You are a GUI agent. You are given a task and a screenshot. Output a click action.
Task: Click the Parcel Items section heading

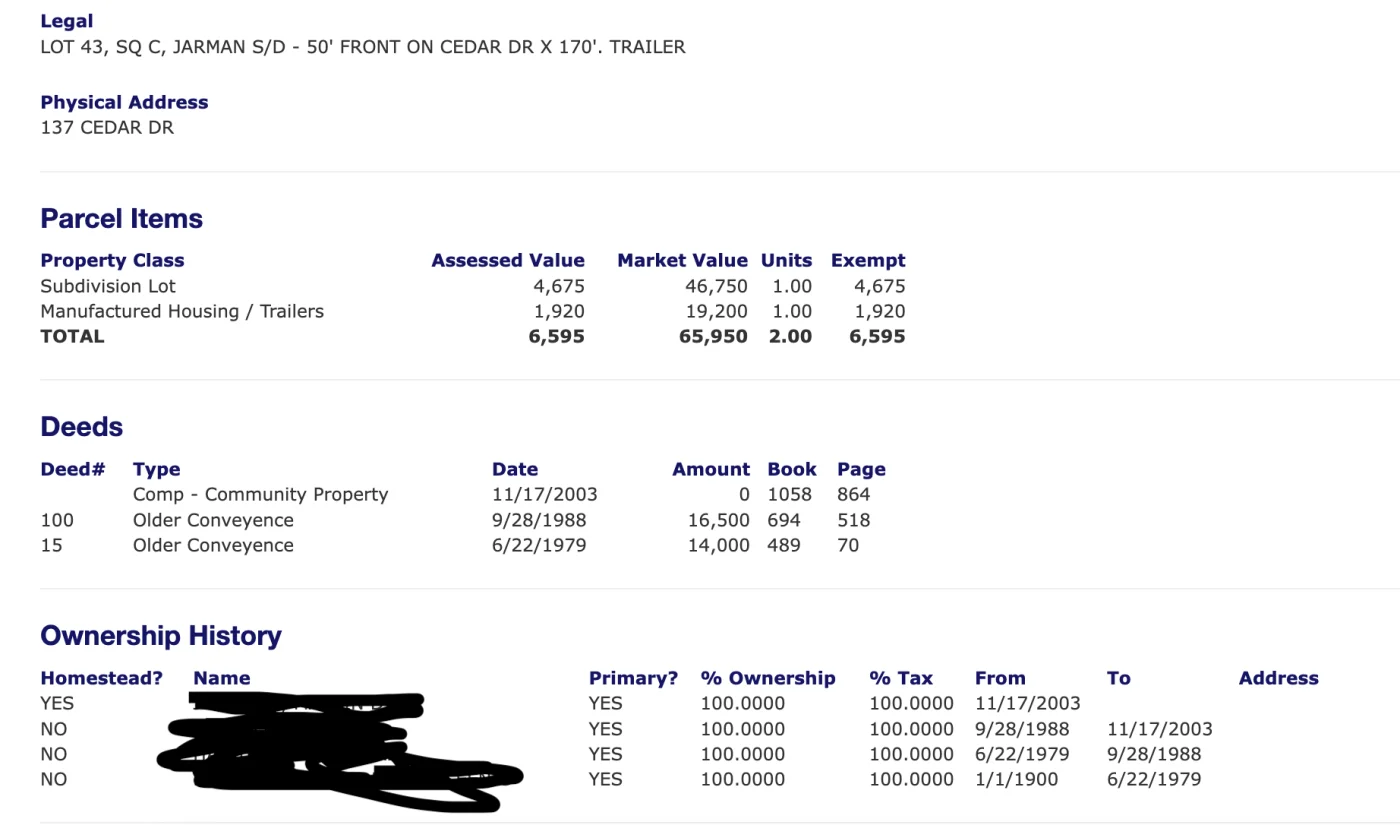pyautogui.click(x=121, y=219)
